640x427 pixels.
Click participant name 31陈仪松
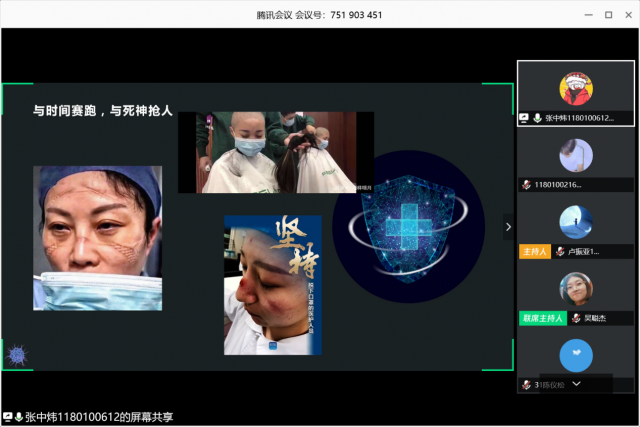click(549, 385)
